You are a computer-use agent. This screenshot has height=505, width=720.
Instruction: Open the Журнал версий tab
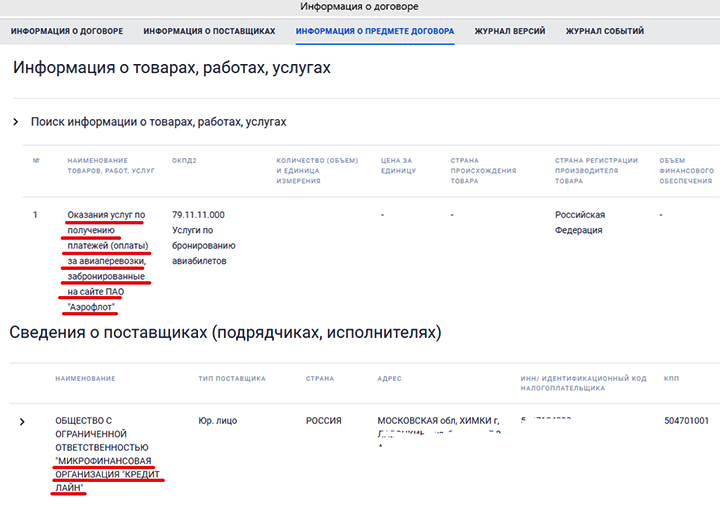coord(510,32)
